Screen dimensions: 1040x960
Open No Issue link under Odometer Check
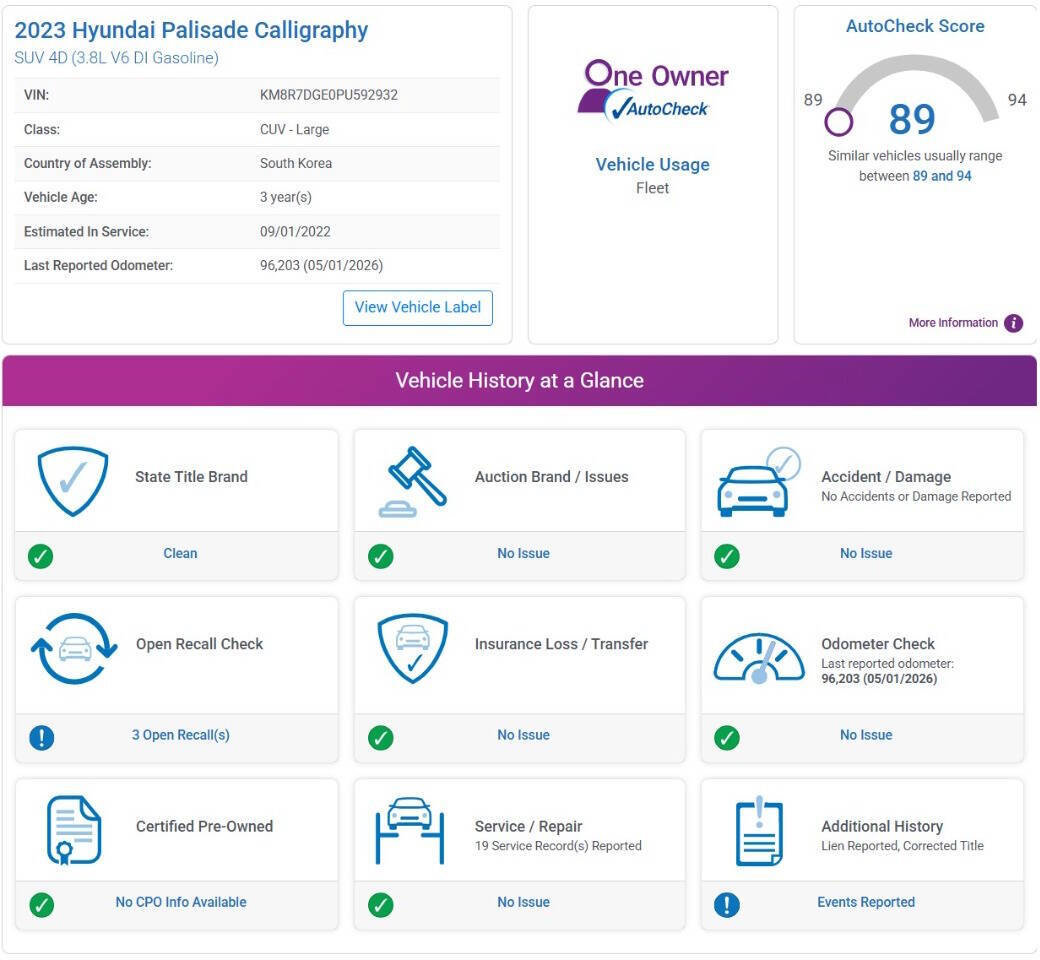coord(866,735)
